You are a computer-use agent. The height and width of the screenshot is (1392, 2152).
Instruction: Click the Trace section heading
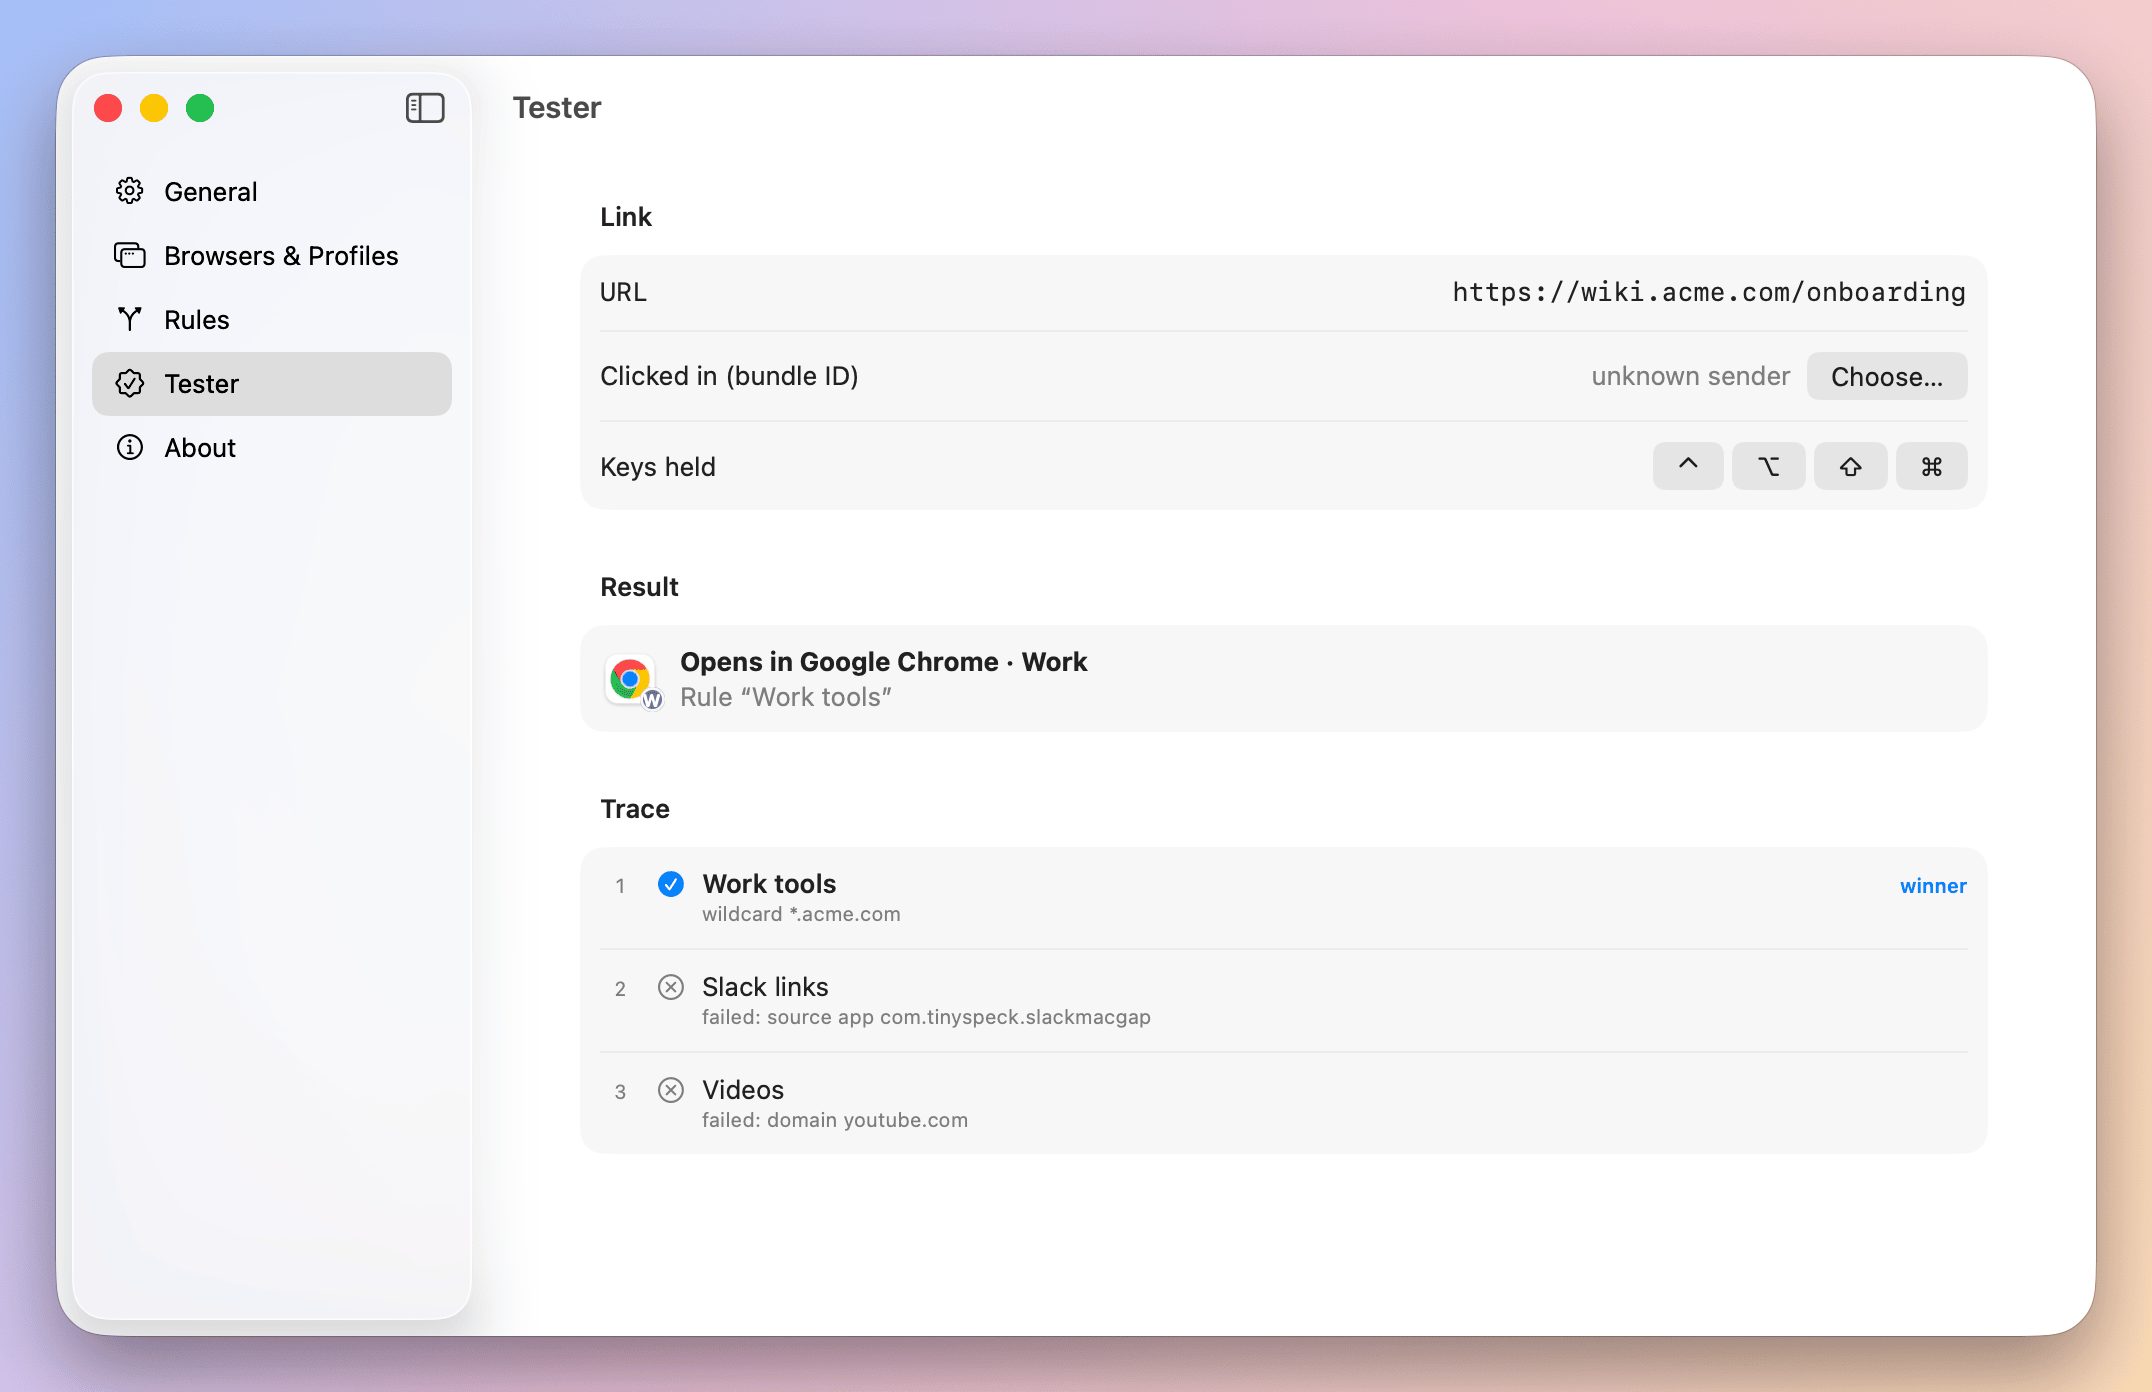635,809
